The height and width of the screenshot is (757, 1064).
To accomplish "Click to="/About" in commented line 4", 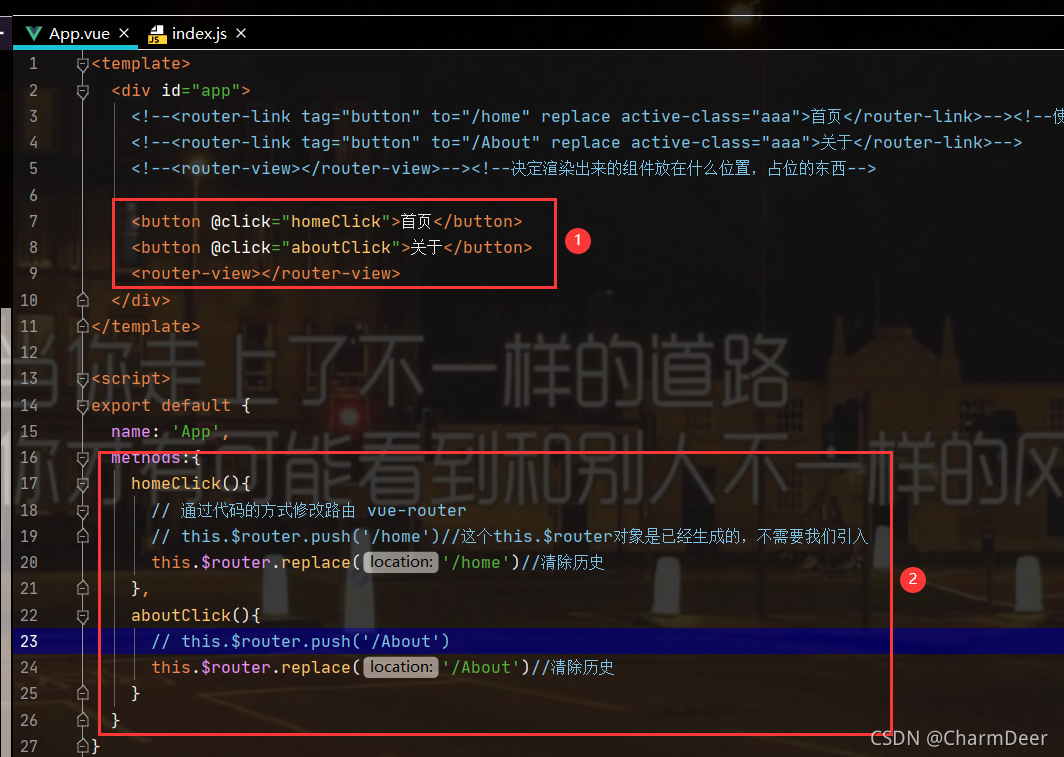I will [x=486, y=142].
